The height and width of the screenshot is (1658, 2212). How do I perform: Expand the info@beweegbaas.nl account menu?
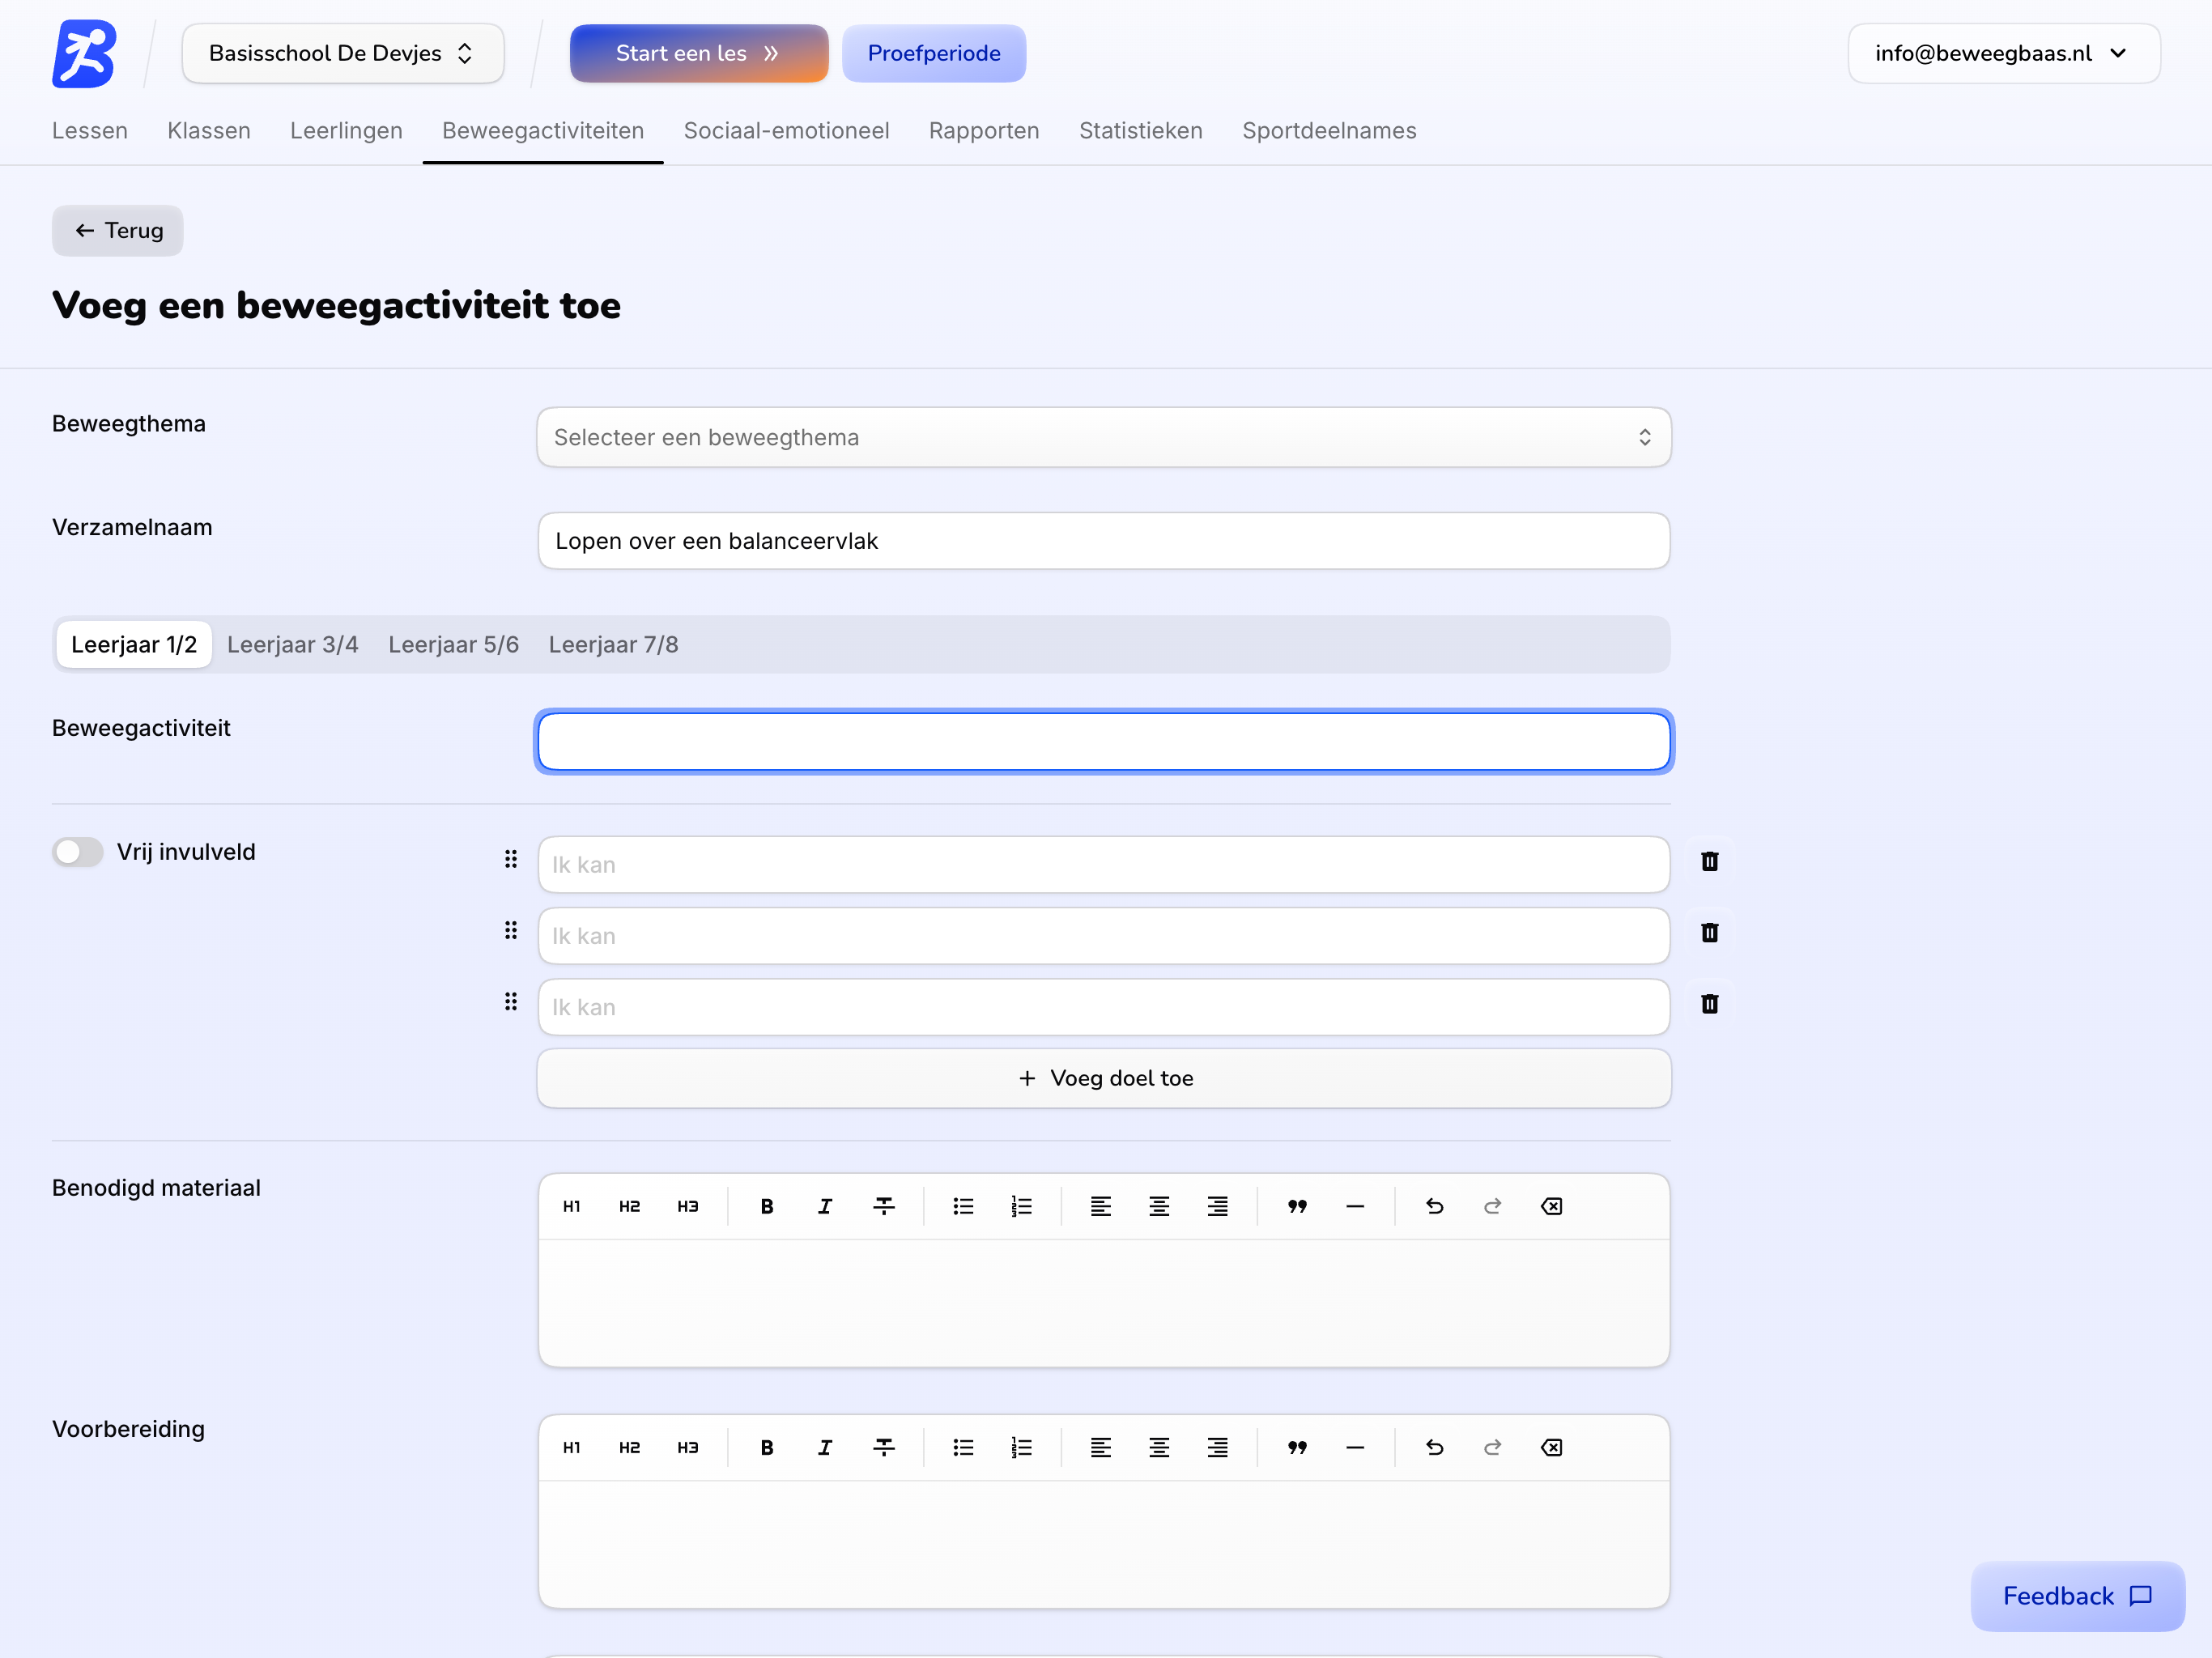point(2003,53)
